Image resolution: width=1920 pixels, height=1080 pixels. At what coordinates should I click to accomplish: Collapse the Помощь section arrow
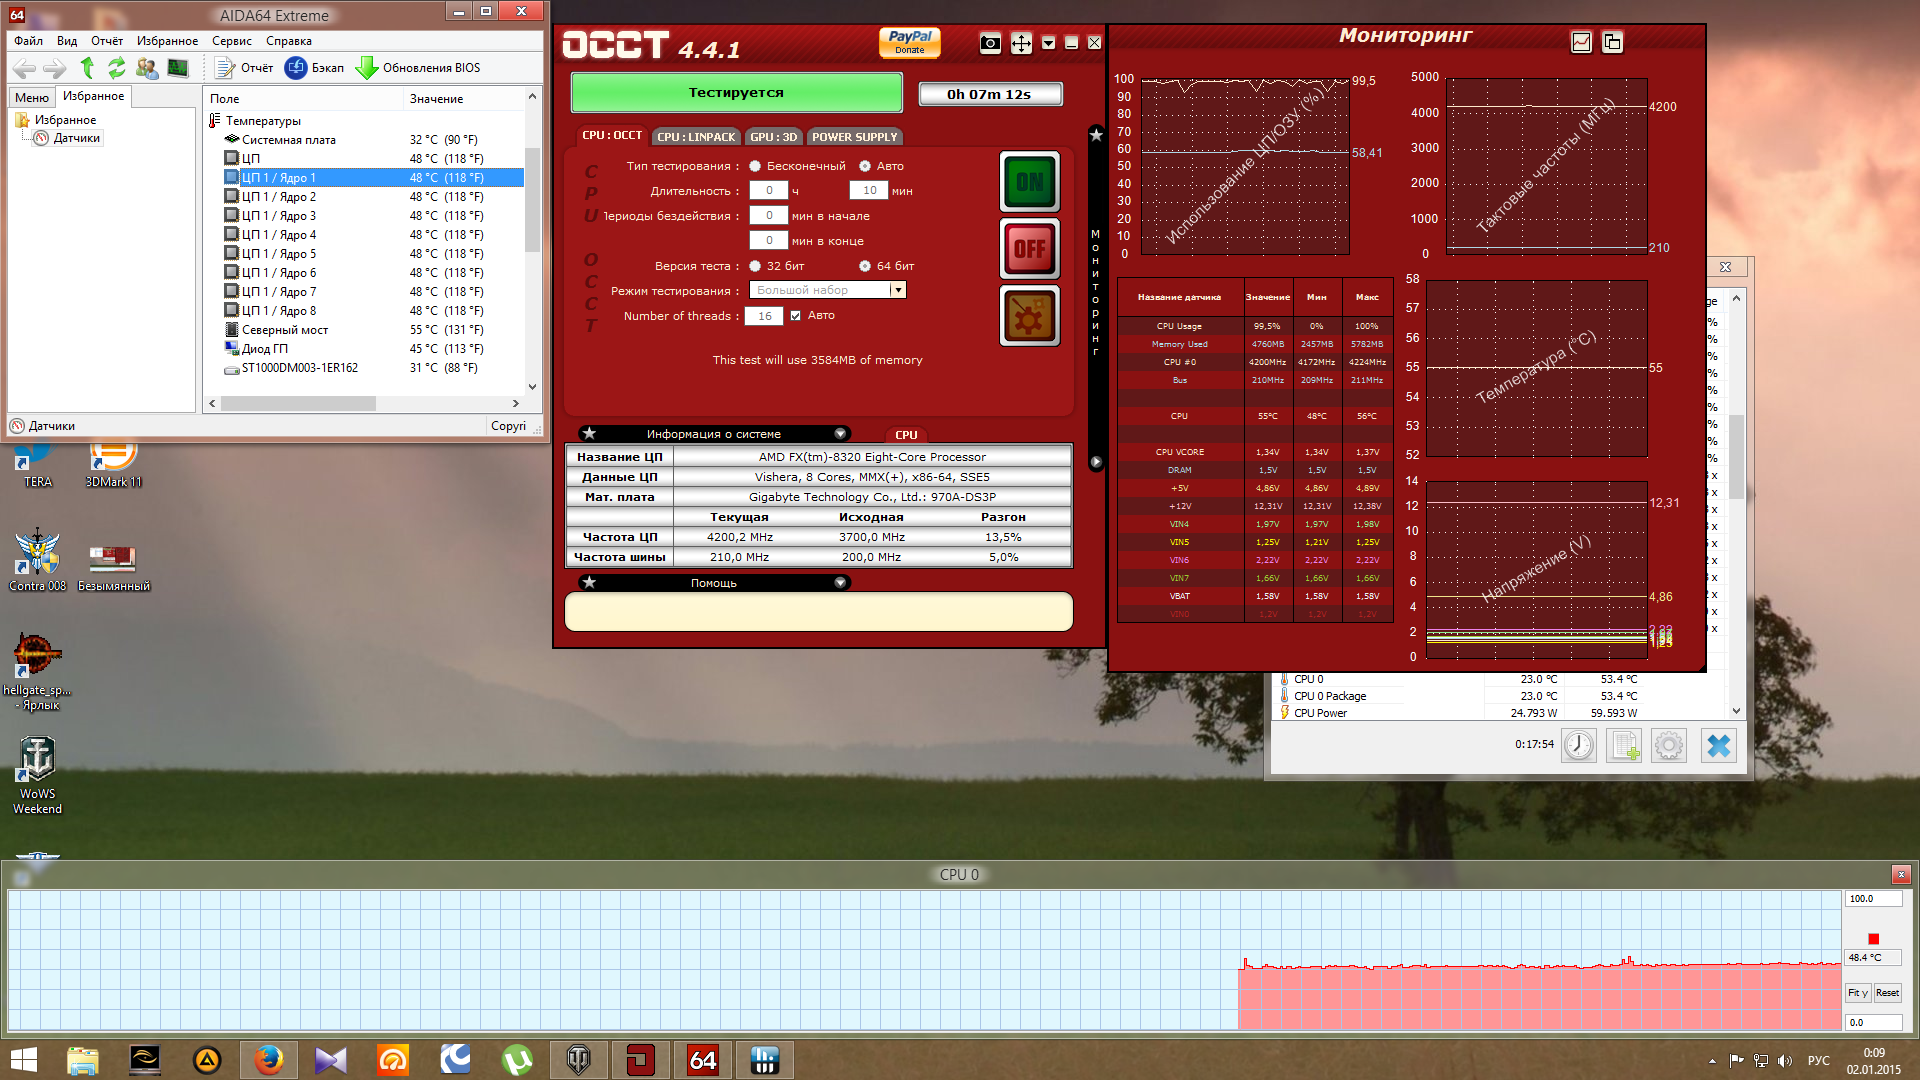[x=840, y=583]
